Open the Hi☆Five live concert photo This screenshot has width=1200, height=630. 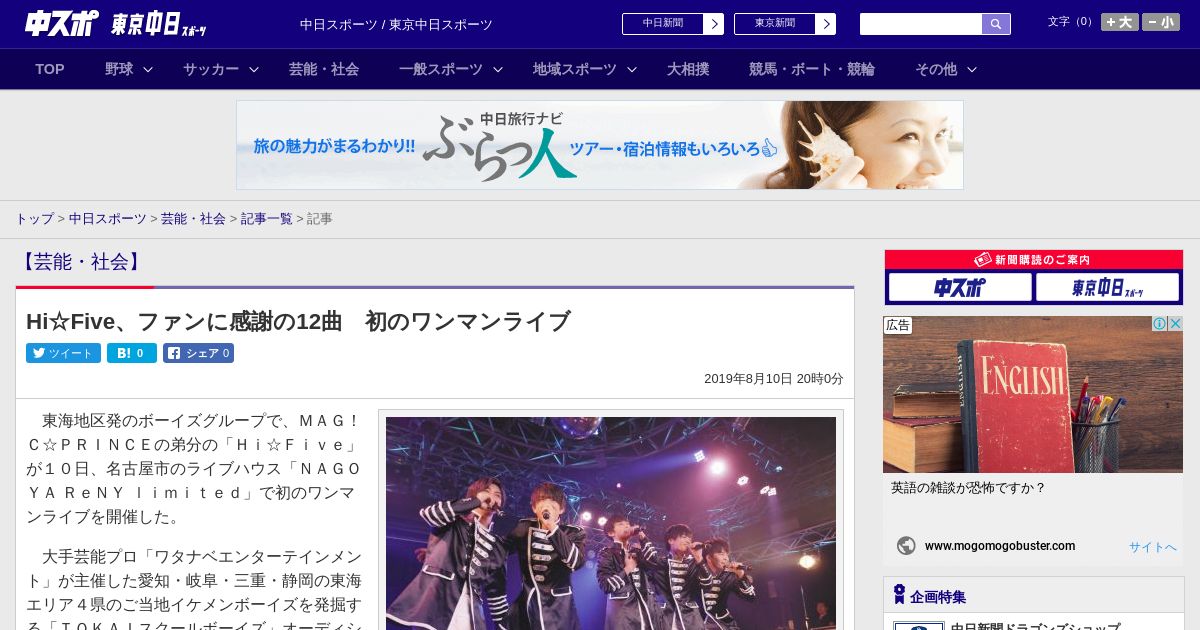point(611,523)
